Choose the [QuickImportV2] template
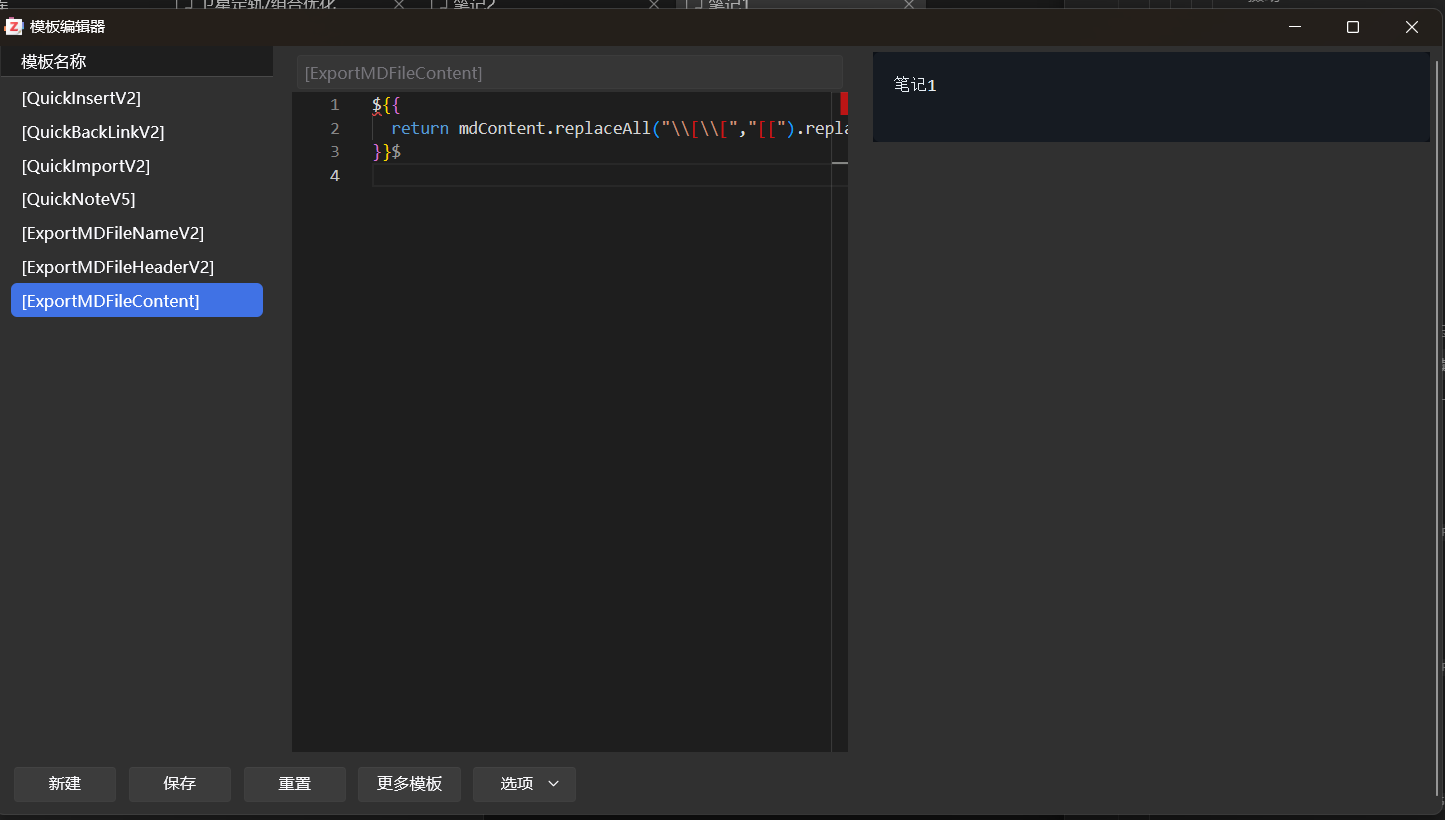Screen dimensions: 1445x820 click(x=86, y=166)
